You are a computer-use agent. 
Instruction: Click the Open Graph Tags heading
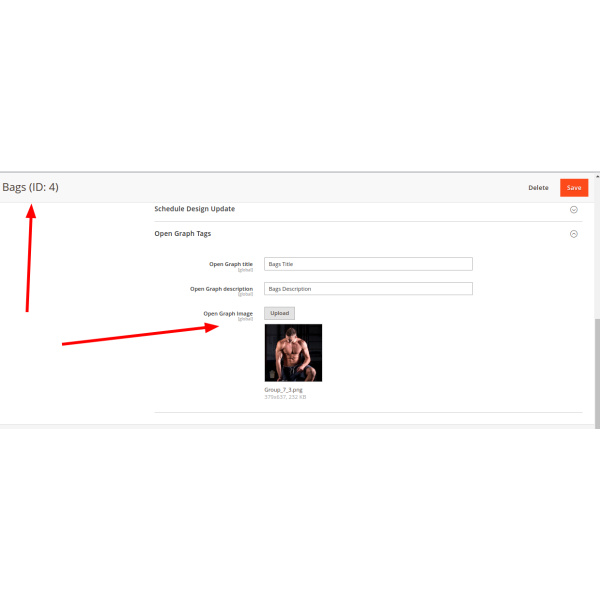tap(183, 233)
